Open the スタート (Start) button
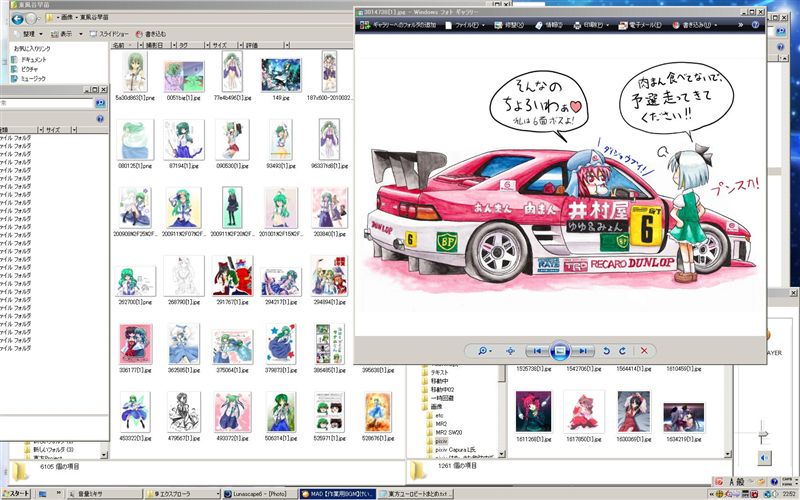 [x=16, y=494]
